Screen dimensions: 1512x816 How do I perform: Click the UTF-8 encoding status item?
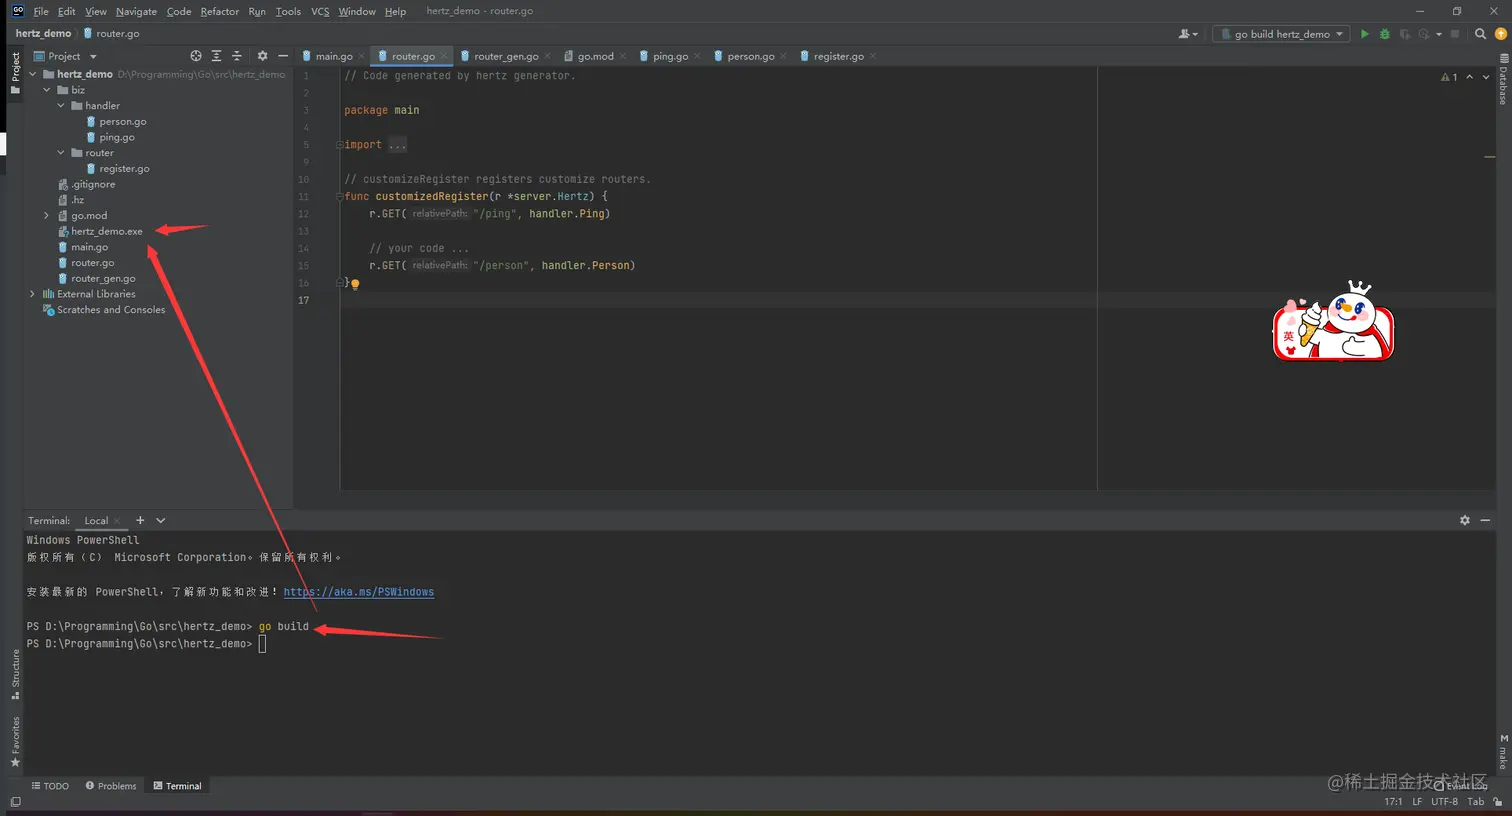(1444, 801)
